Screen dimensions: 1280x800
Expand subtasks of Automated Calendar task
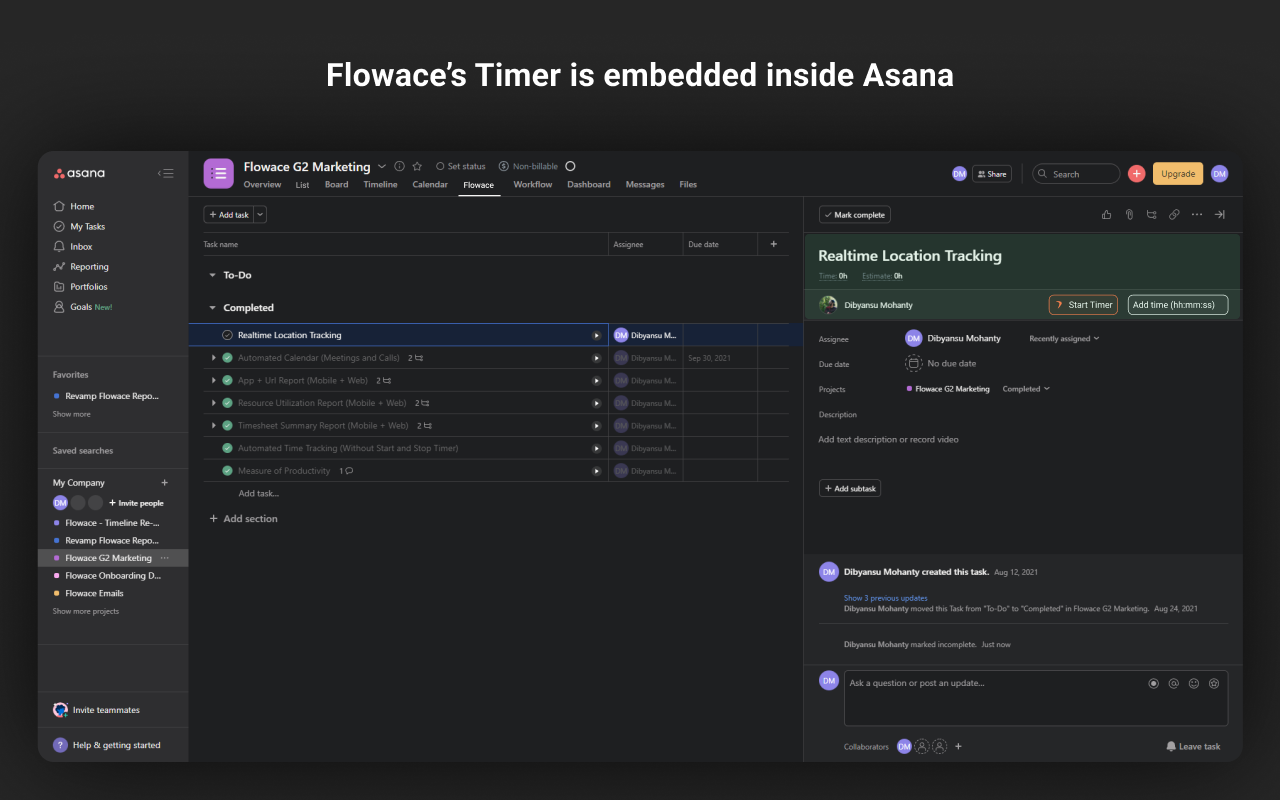(x=213, y=358)
